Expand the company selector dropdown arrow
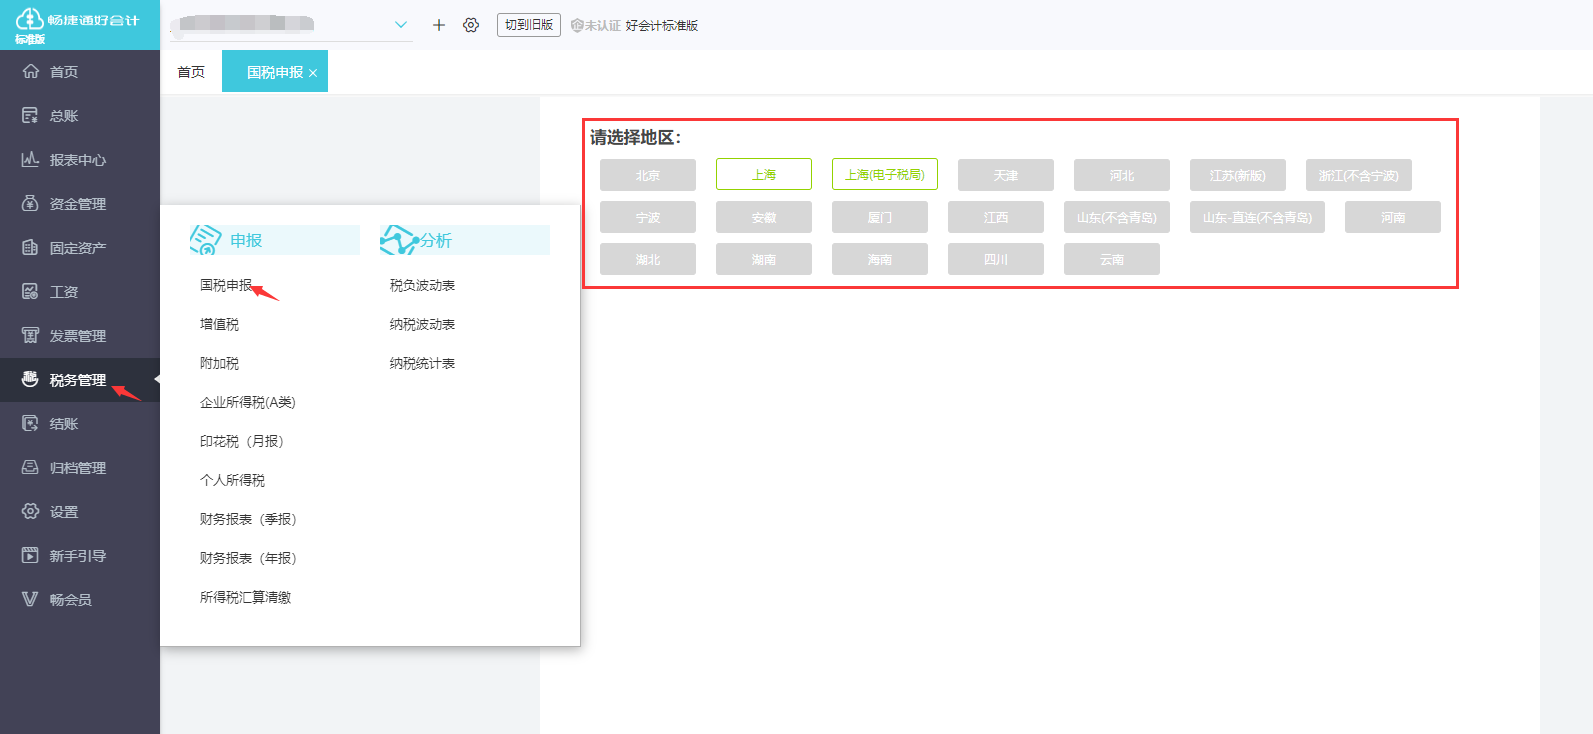1593x734 pixels. point(401,25)
